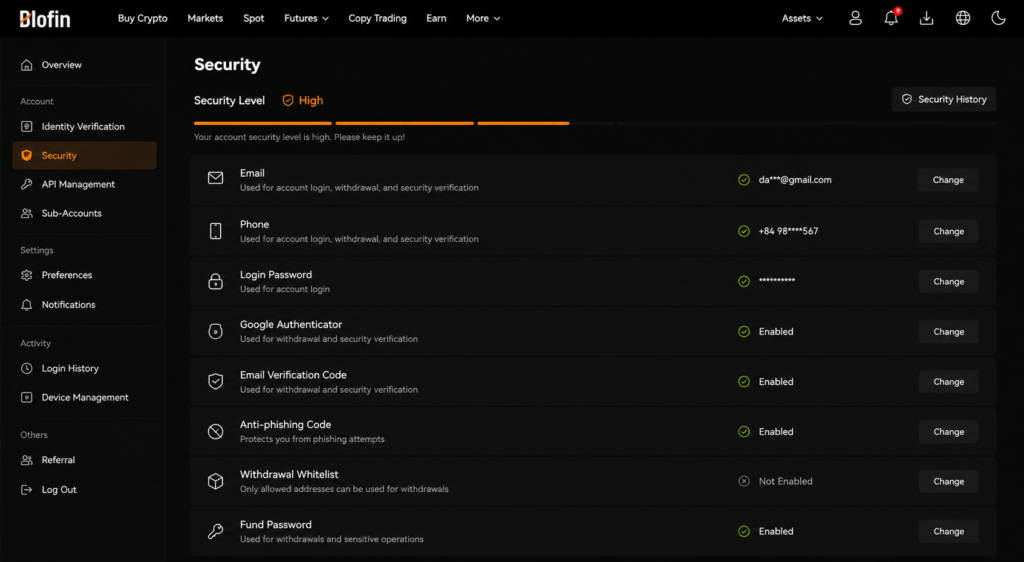Change the Email address
This screenshot has width=1024, height=562.
948,180
